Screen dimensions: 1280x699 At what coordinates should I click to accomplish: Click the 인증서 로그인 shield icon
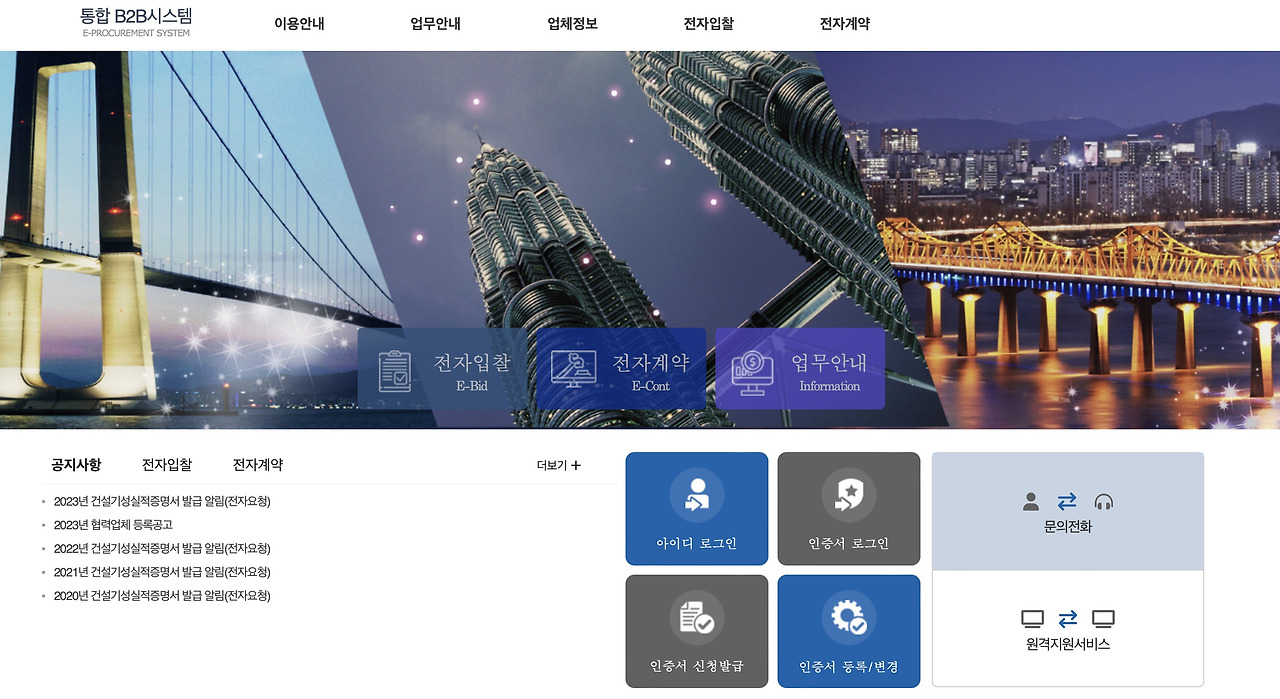click(x=848, y=492)
